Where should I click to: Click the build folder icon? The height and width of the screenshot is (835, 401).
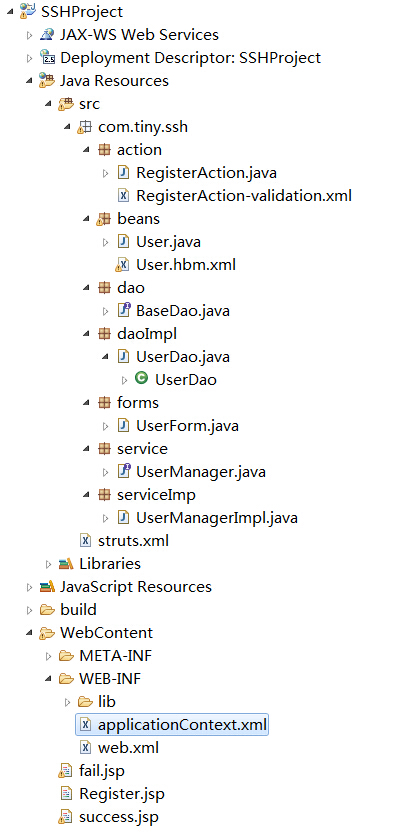47,609
